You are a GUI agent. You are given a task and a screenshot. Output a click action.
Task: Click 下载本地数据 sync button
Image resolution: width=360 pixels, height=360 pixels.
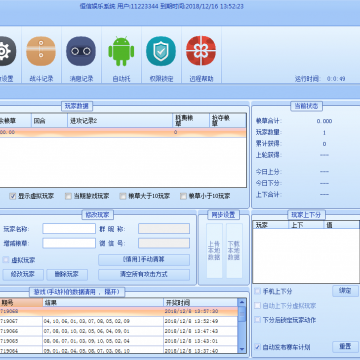pyautogui.click(x=234, y=251)
